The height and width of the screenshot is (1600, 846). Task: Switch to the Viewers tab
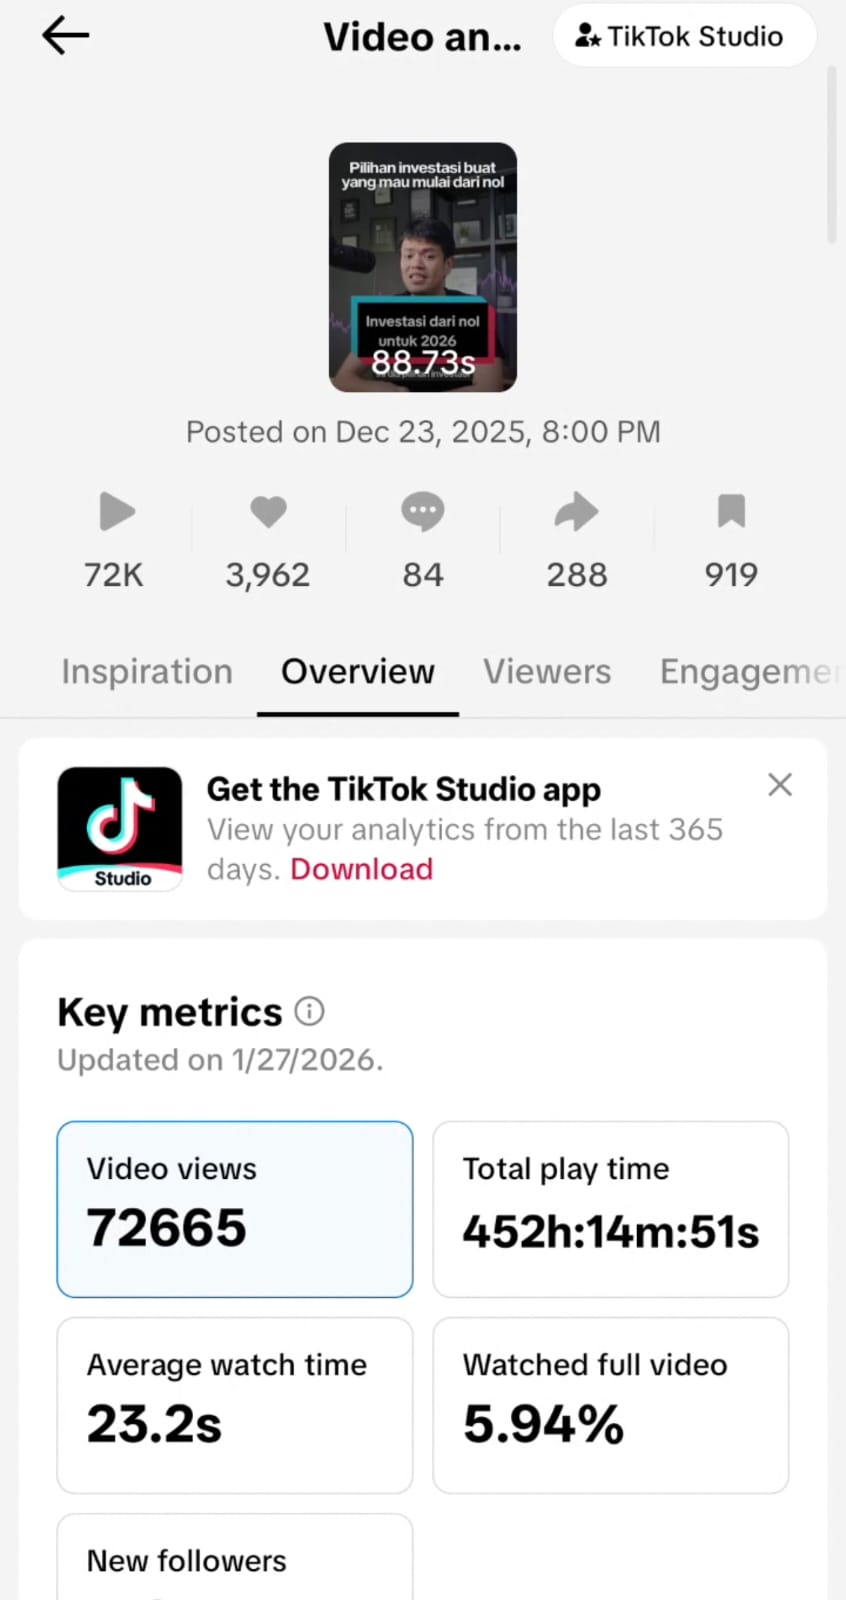[x=547, y=672]
